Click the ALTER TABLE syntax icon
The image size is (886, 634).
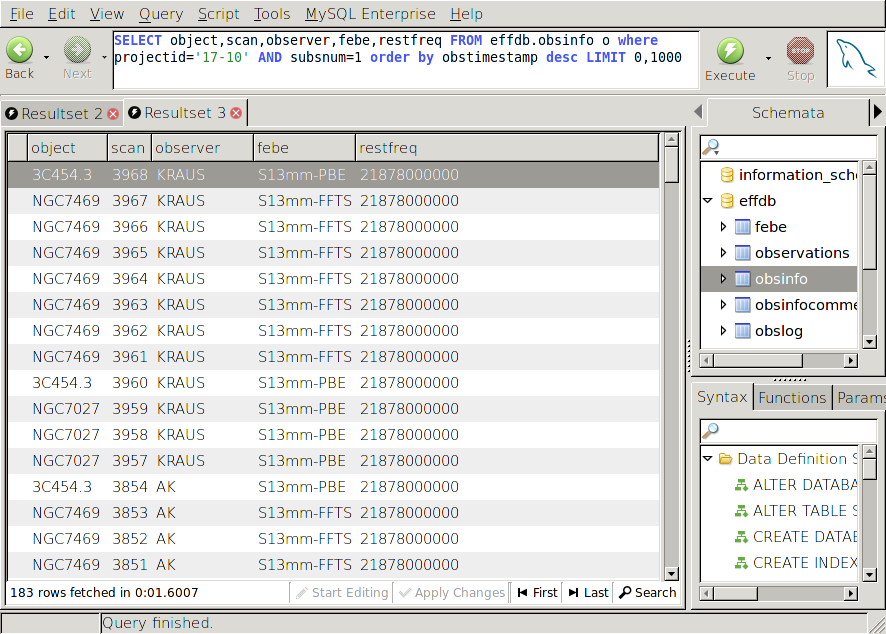pos(741,511)
